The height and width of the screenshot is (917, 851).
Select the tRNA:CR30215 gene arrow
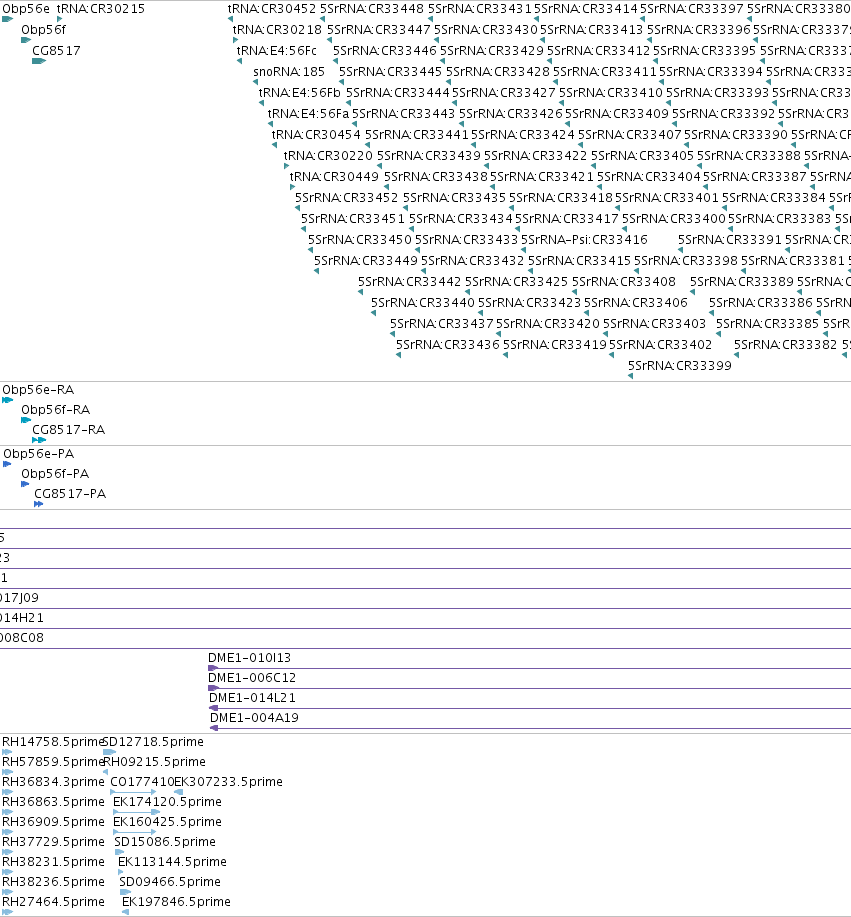60,19
